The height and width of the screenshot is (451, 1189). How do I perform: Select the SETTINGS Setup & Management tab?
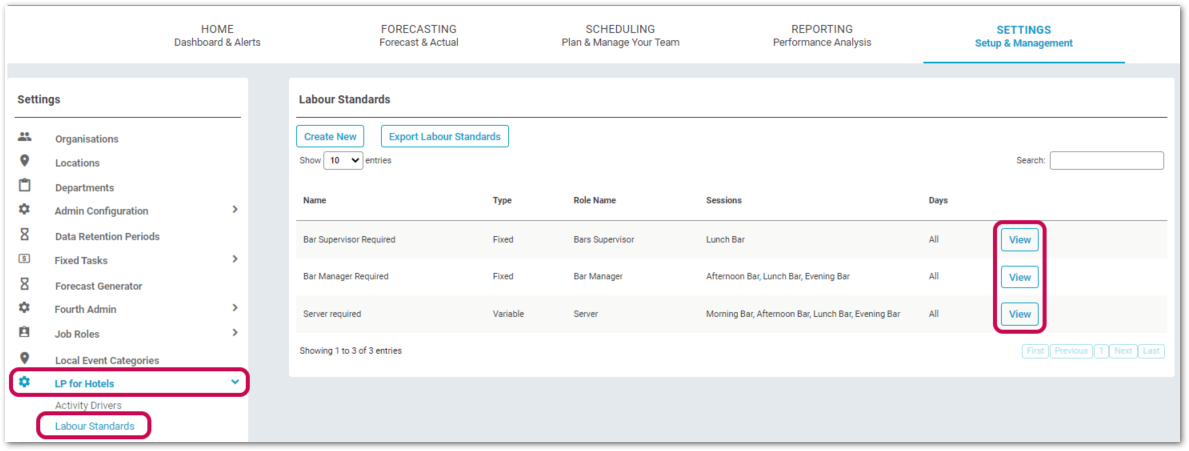[x=1024, y=36]
